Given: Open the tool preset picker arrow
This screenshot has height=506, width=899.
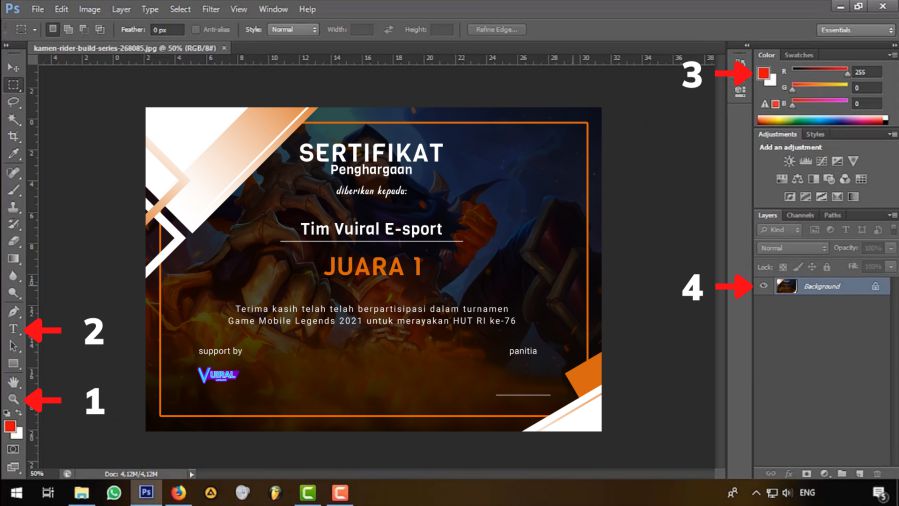Looking at the screenshot, I should point(34,29).
